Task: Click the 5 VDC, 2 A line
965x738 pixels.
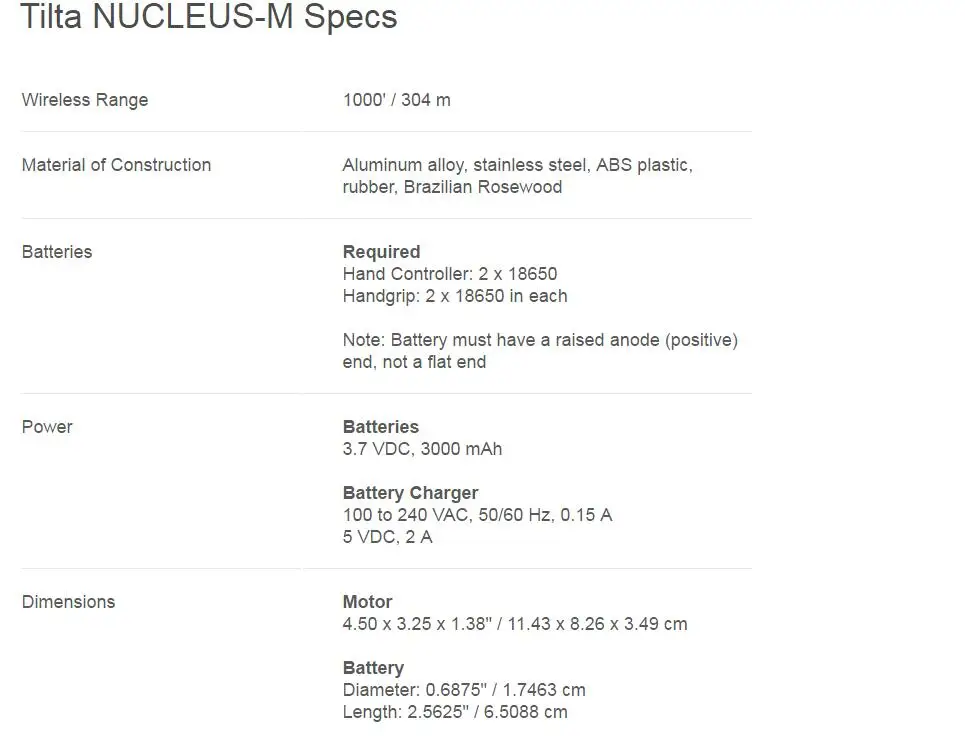Action: coord(388,537)
